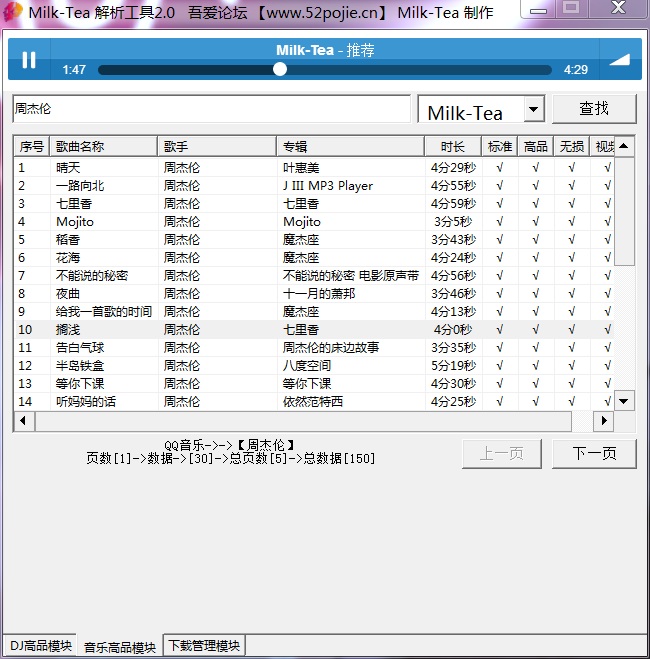Screen dimensions: 650x659
Task: Select the song 晴天
Action: [x=68, y=168]
